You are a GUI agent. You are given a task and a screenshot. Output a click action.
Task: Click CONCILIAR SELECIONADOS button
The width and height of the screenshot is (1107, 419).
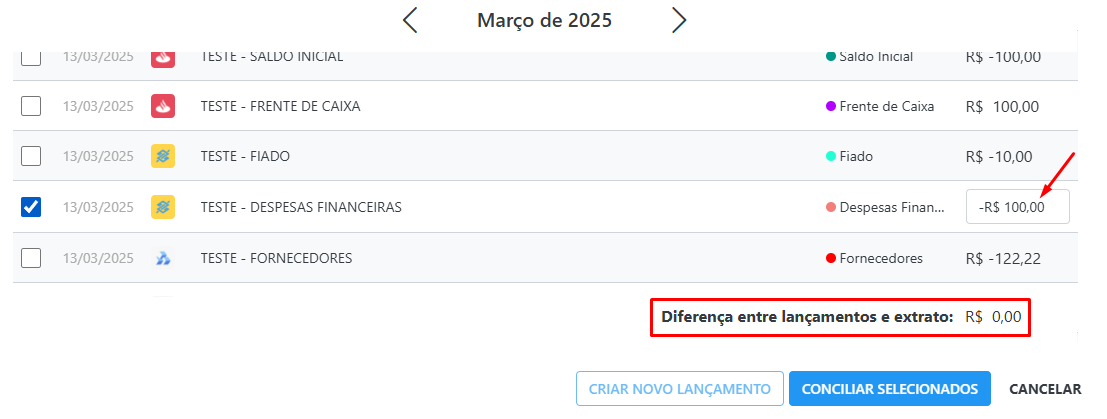coord(890,389)
